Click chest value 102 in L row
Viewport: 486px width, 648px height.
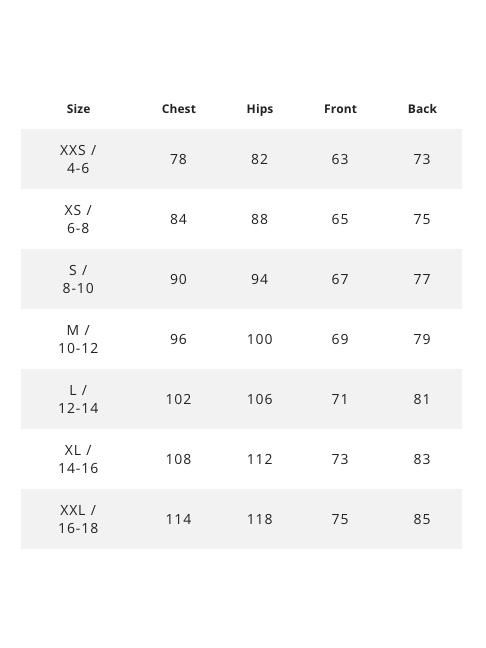(x=179, y=399)
